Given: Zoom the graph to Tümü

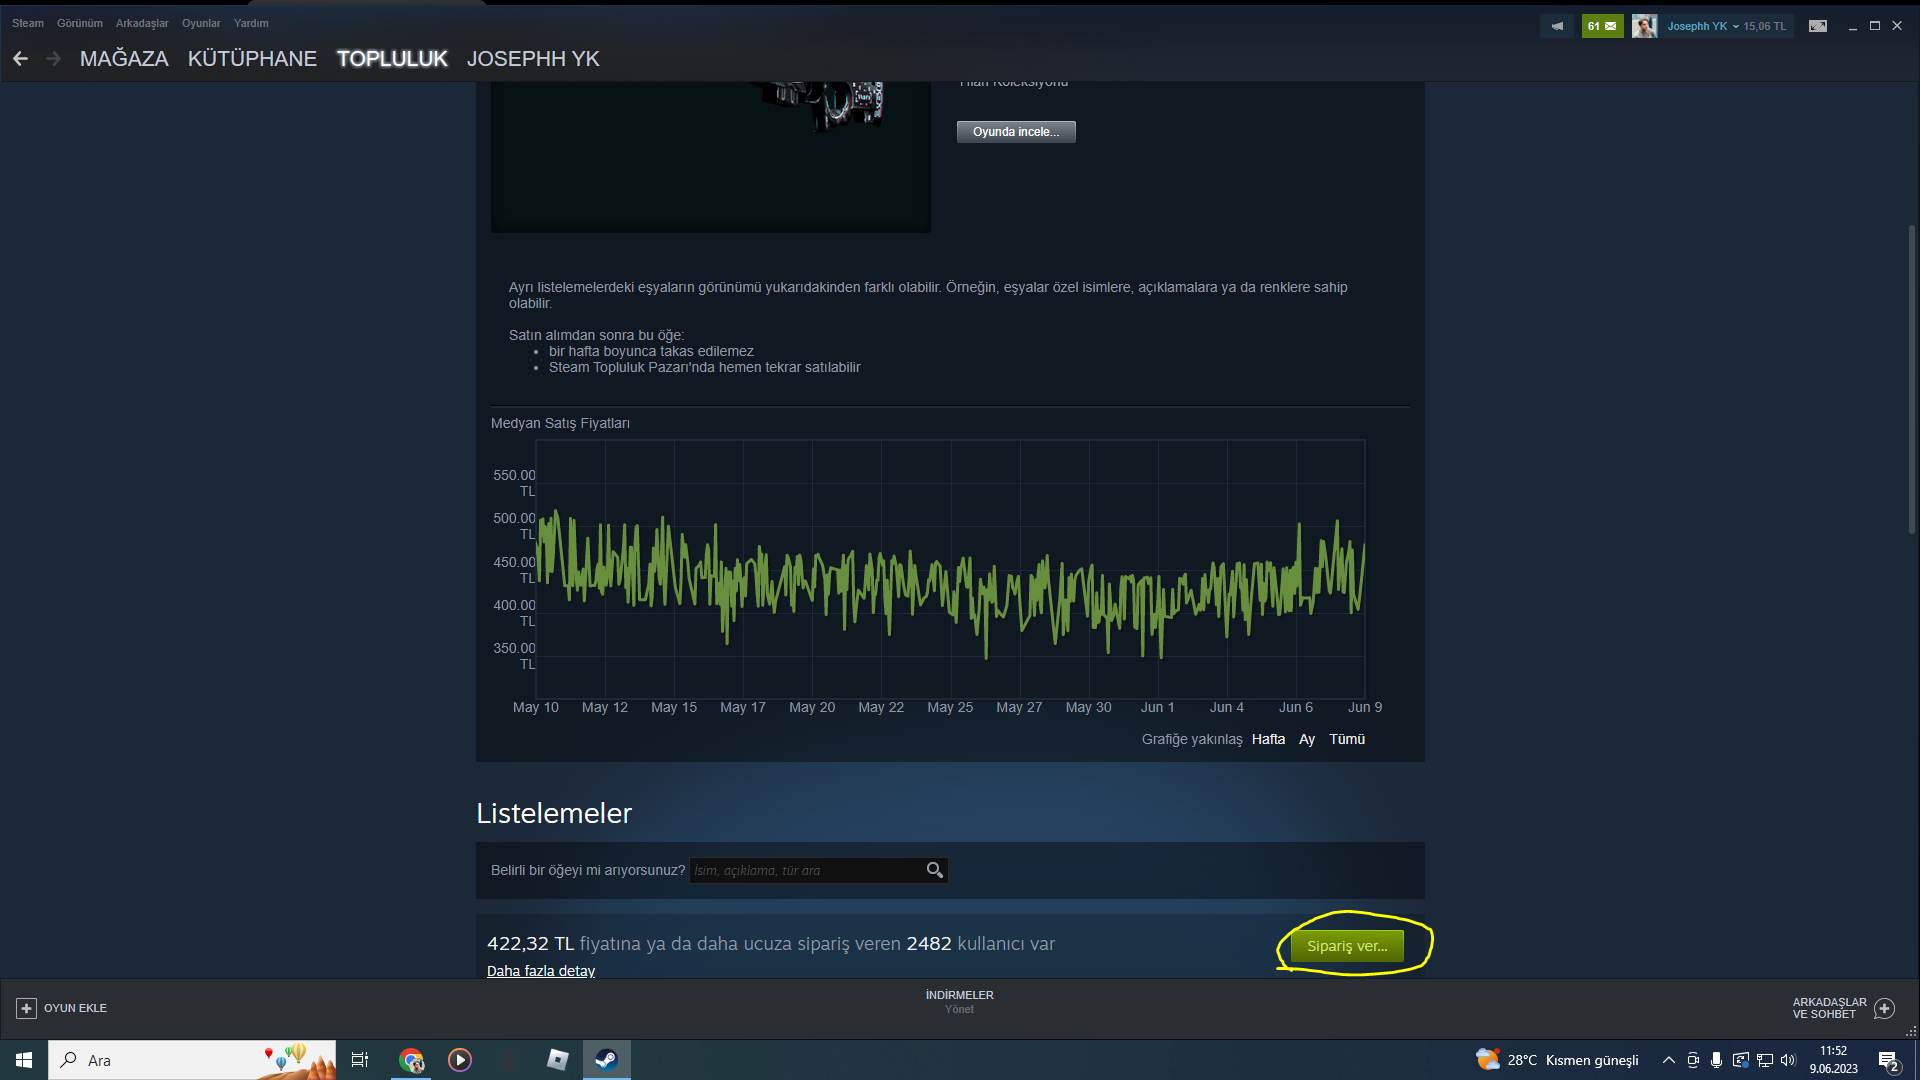Looking at the screenshot, I should point(1347,739).
